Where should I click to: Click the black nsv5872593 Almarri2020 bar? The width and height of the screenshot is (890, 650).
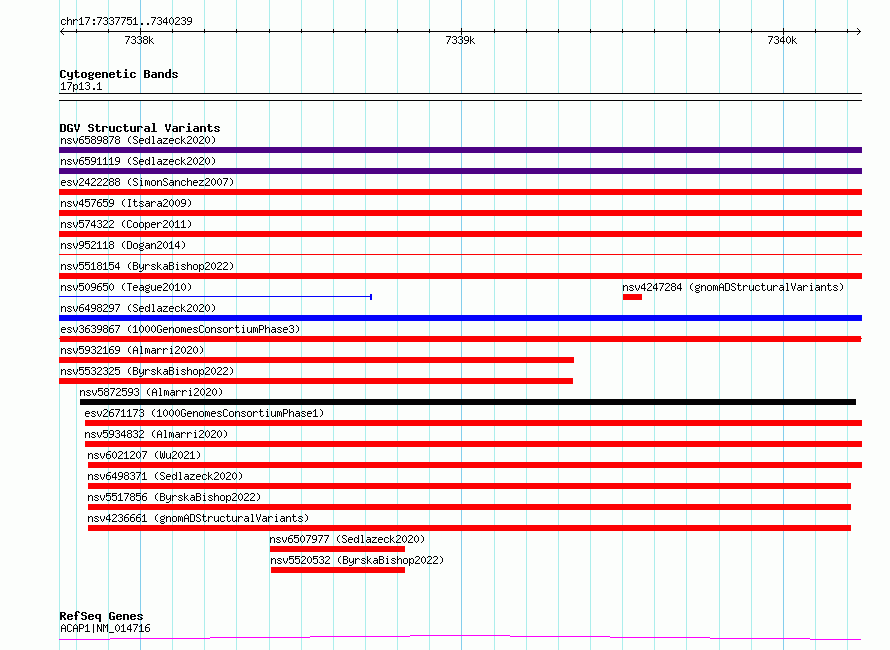coord(467,402)
